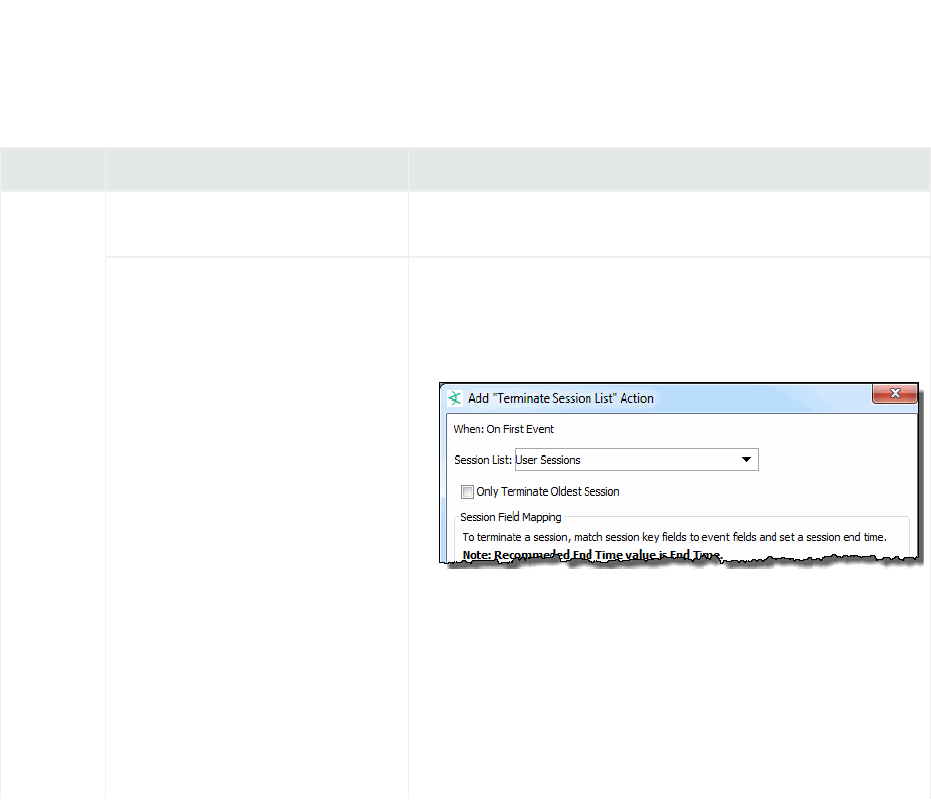The height and width of the screenshot is (800, 931).
Task: Click the User Sessions field text
Action: click(x=547, y=460)
